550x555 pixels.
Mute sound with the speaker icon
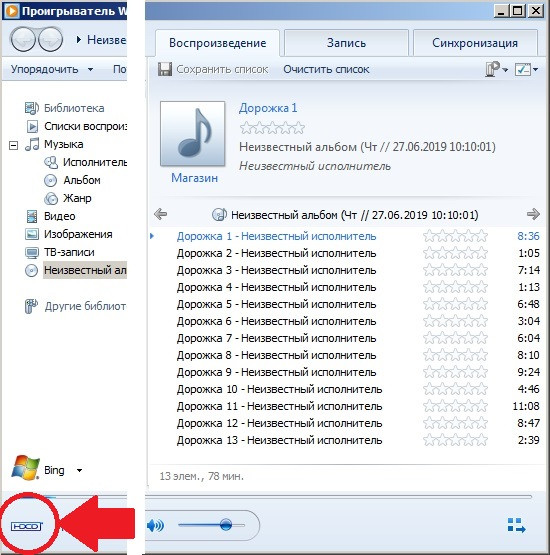coord(155,525)
